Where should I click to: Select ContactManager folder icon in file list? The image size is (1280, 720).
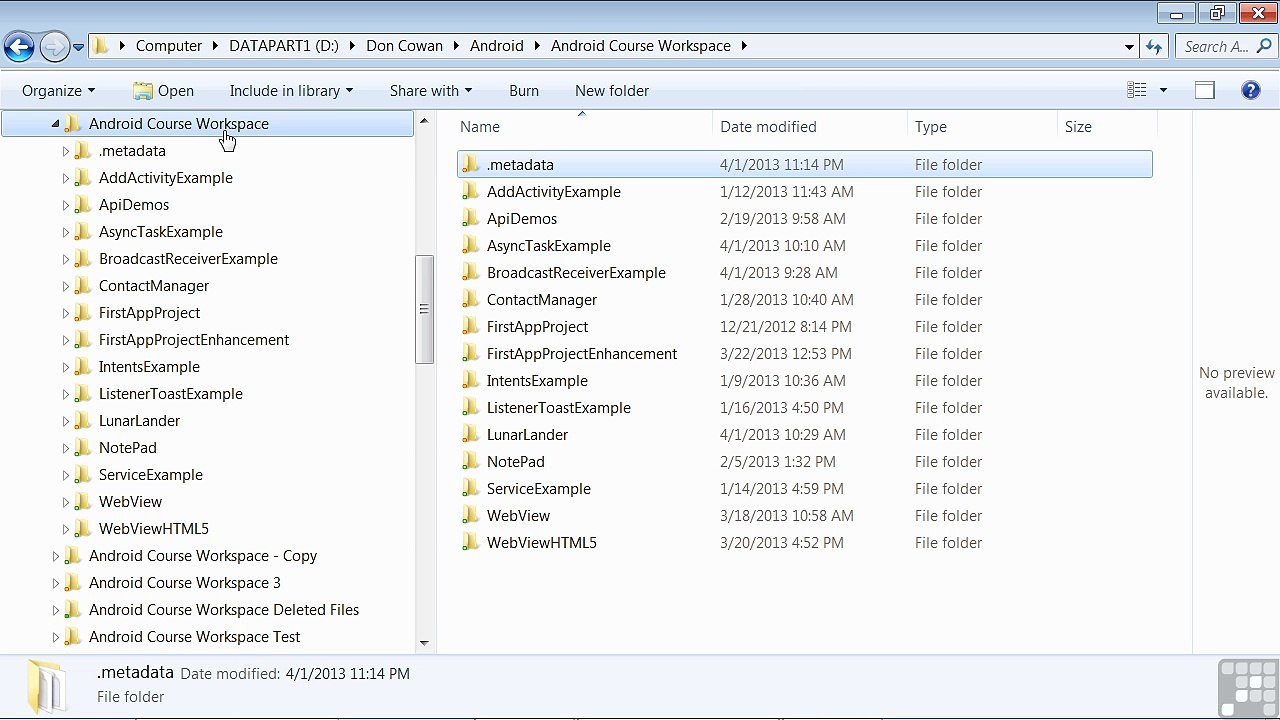point(471,300)
